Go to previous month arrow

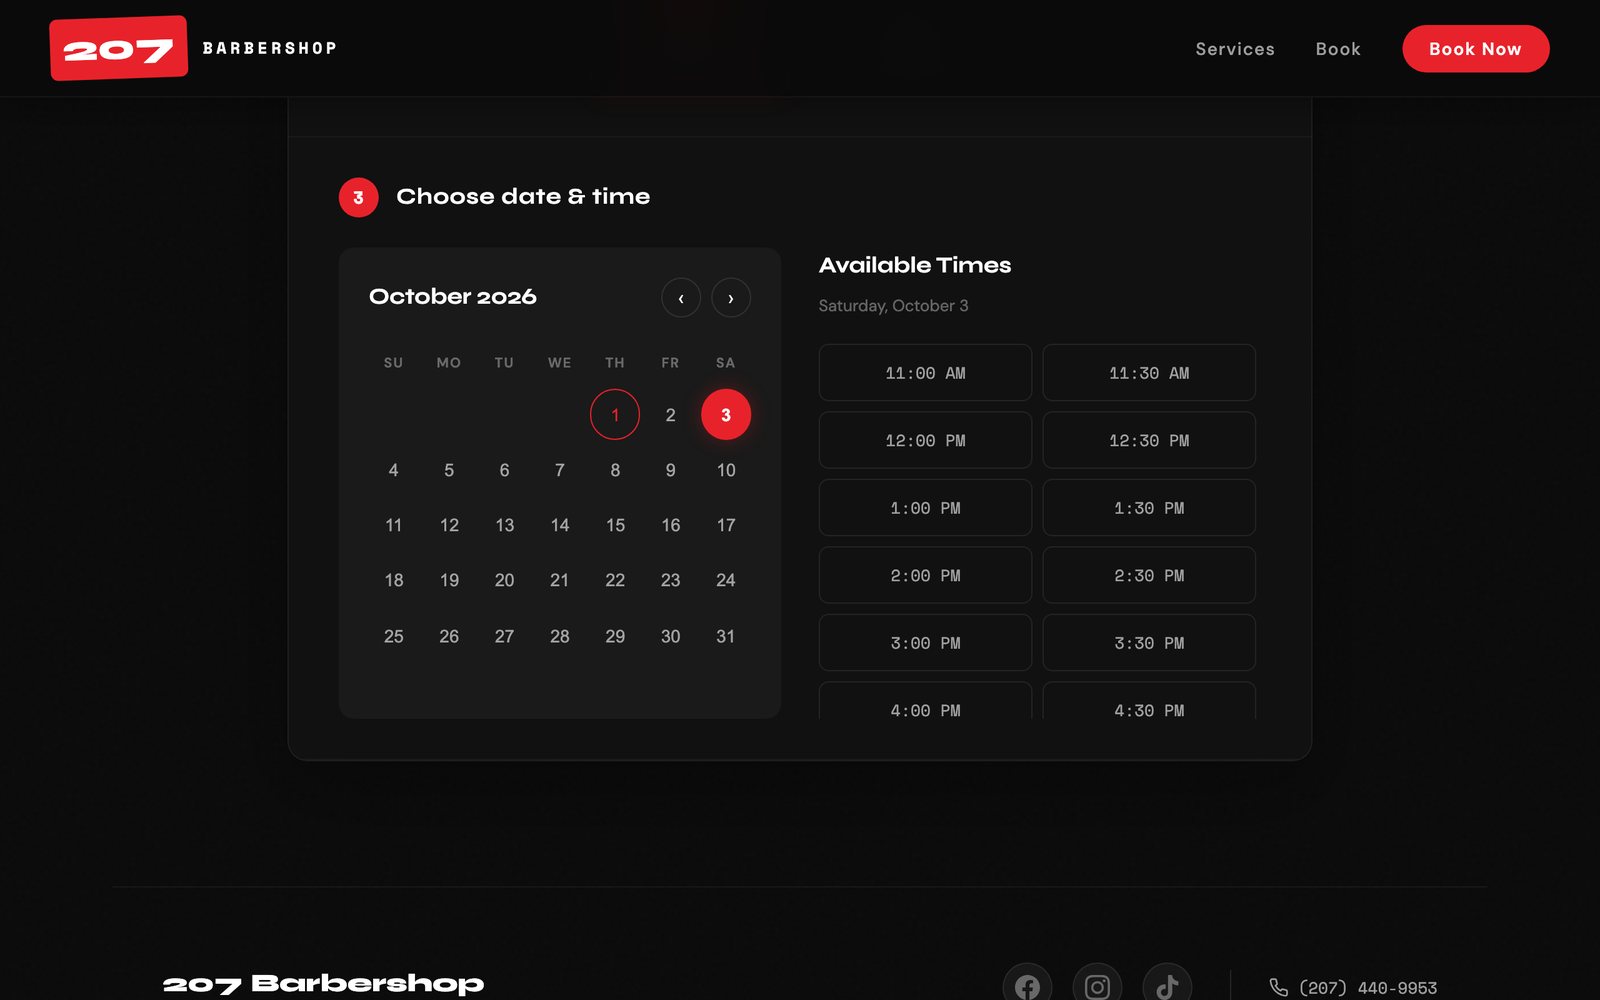click(x=681, y=298)
